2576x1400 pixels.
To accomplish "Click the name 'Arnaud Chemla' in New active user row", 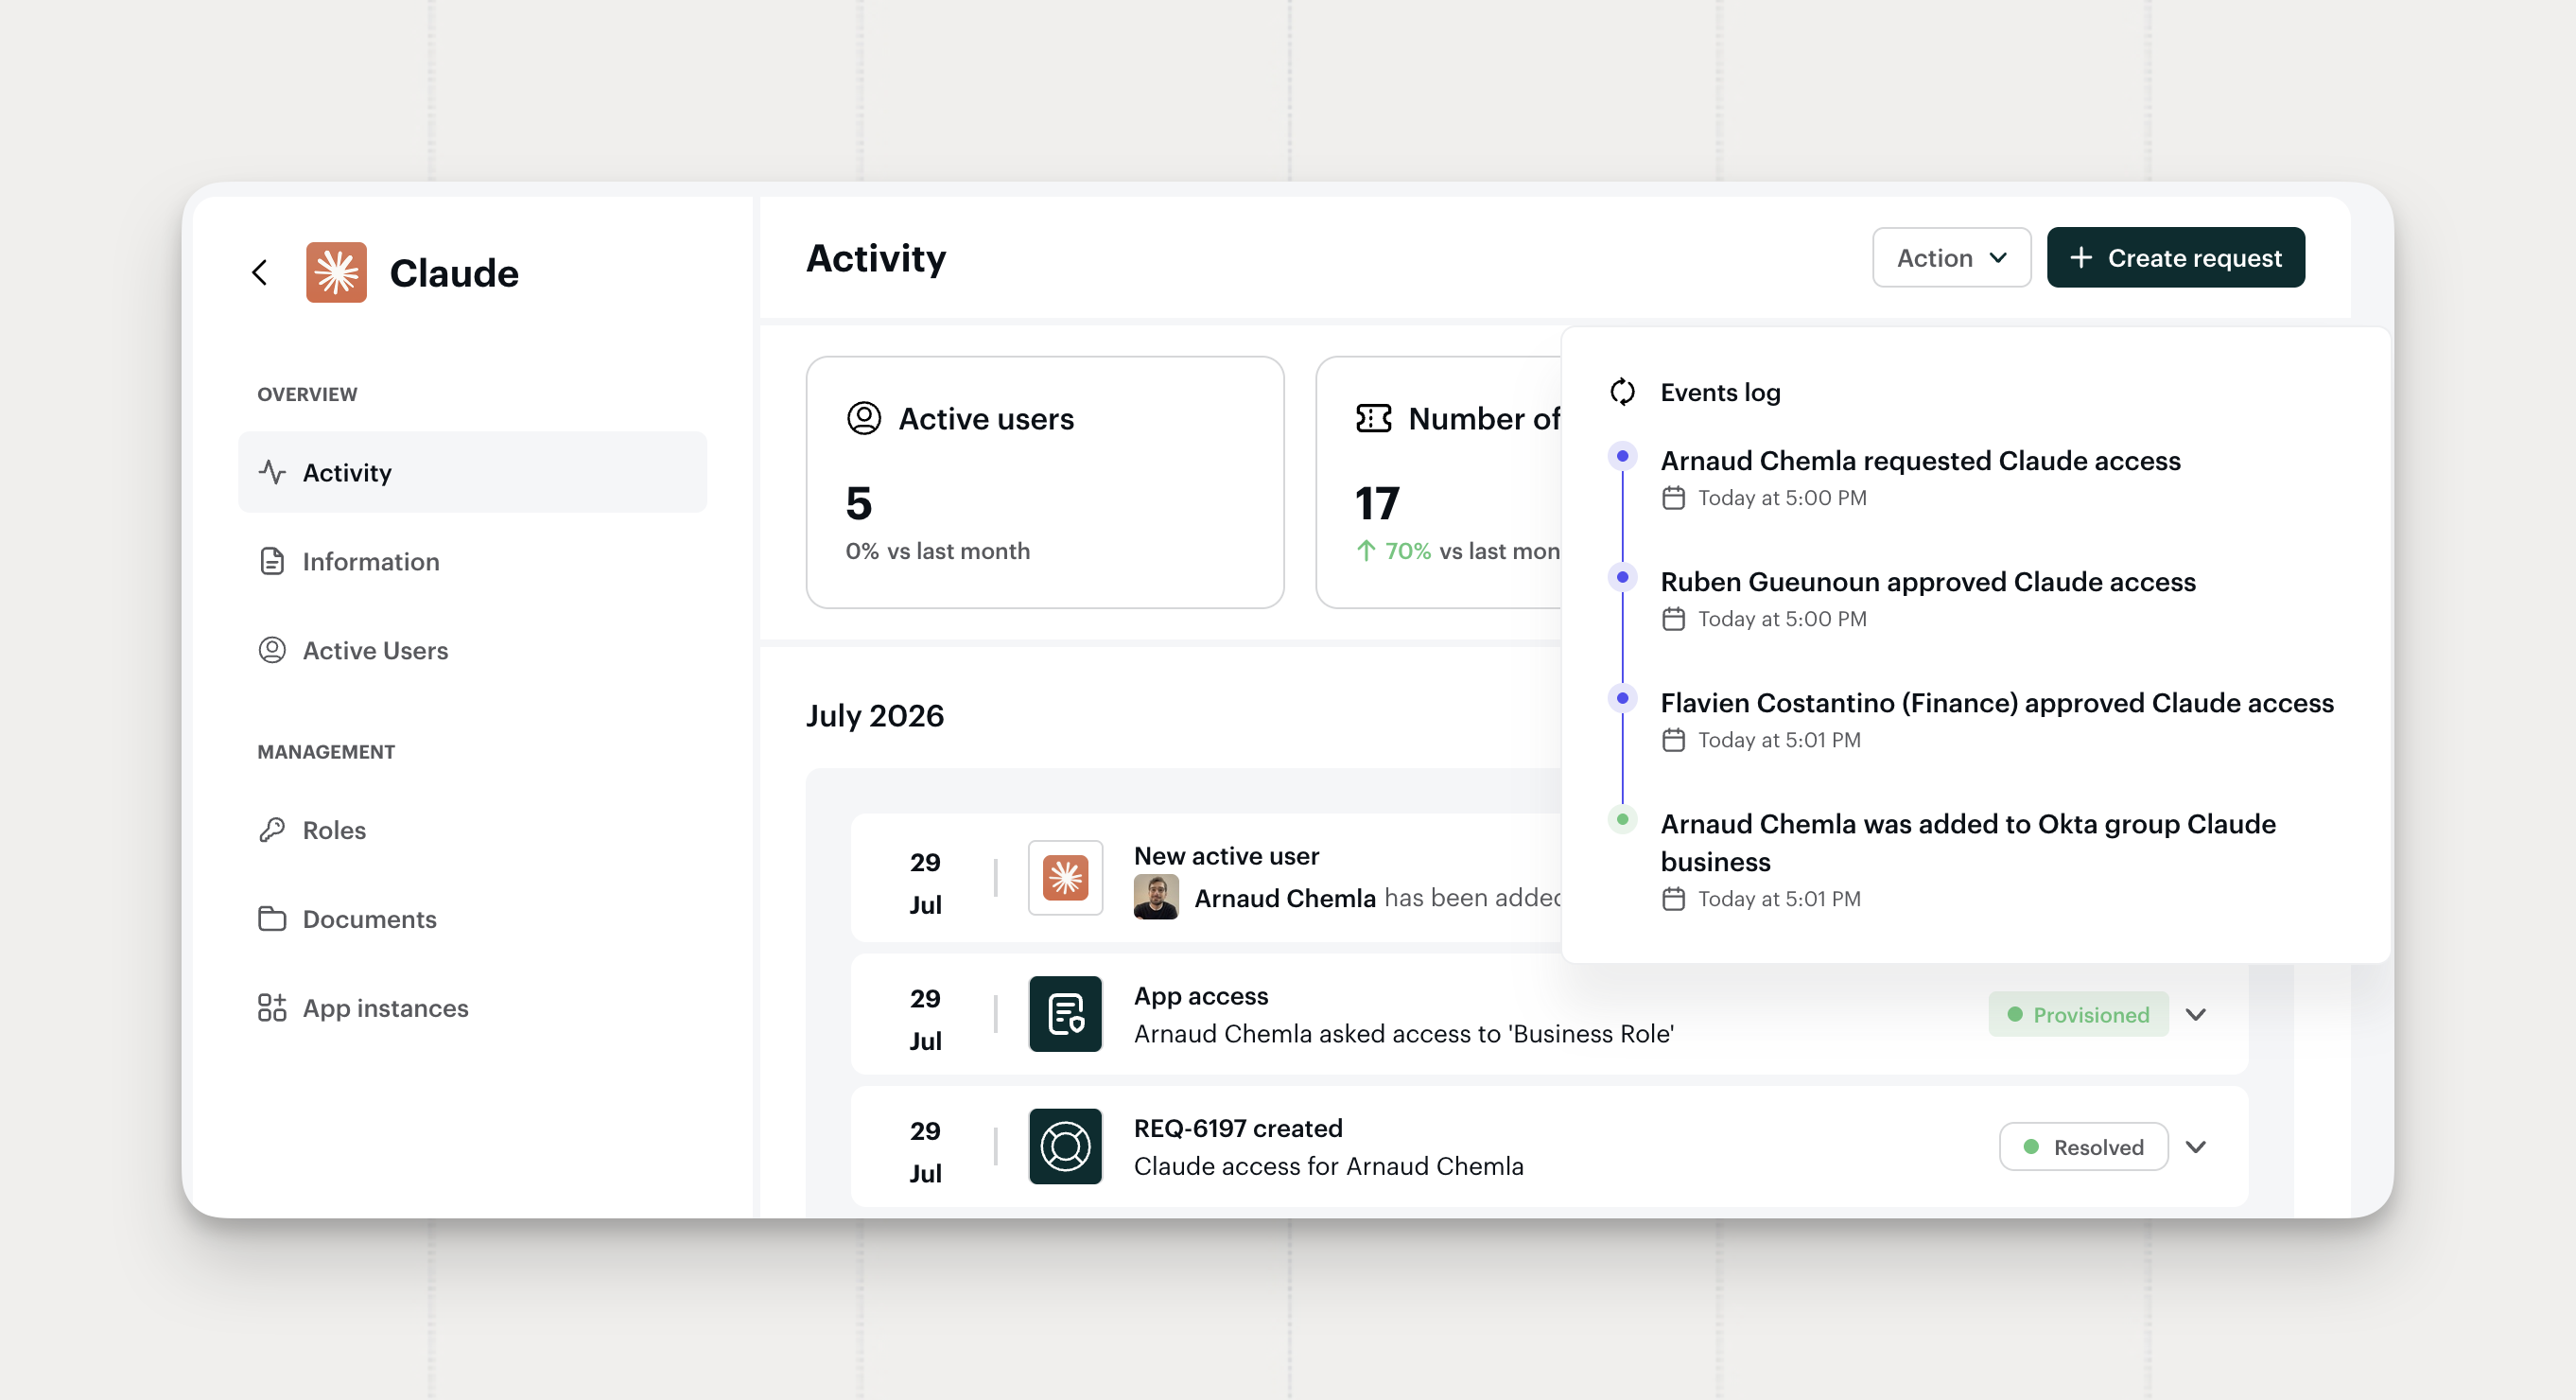I will (x=1285, y=898).
